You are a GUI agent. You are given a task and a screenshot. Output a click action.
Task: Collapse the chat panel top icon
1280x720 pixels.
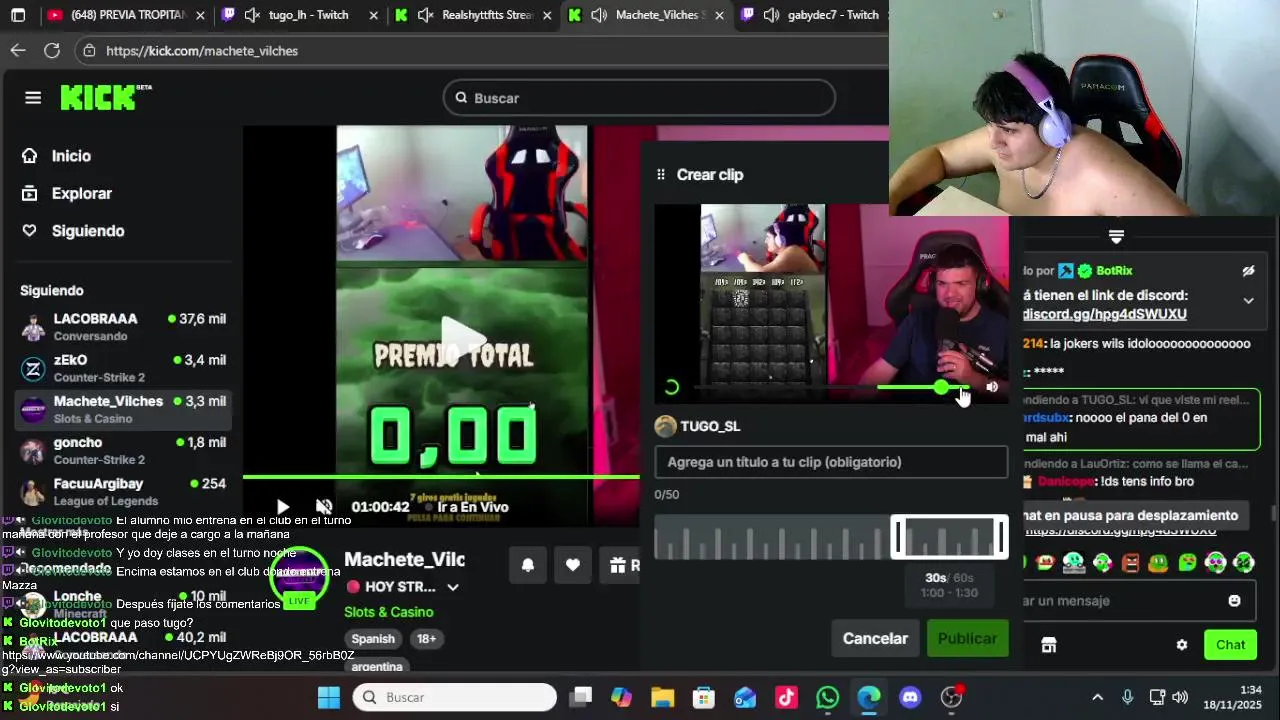pyautogui.click(x=1116, y=237)
